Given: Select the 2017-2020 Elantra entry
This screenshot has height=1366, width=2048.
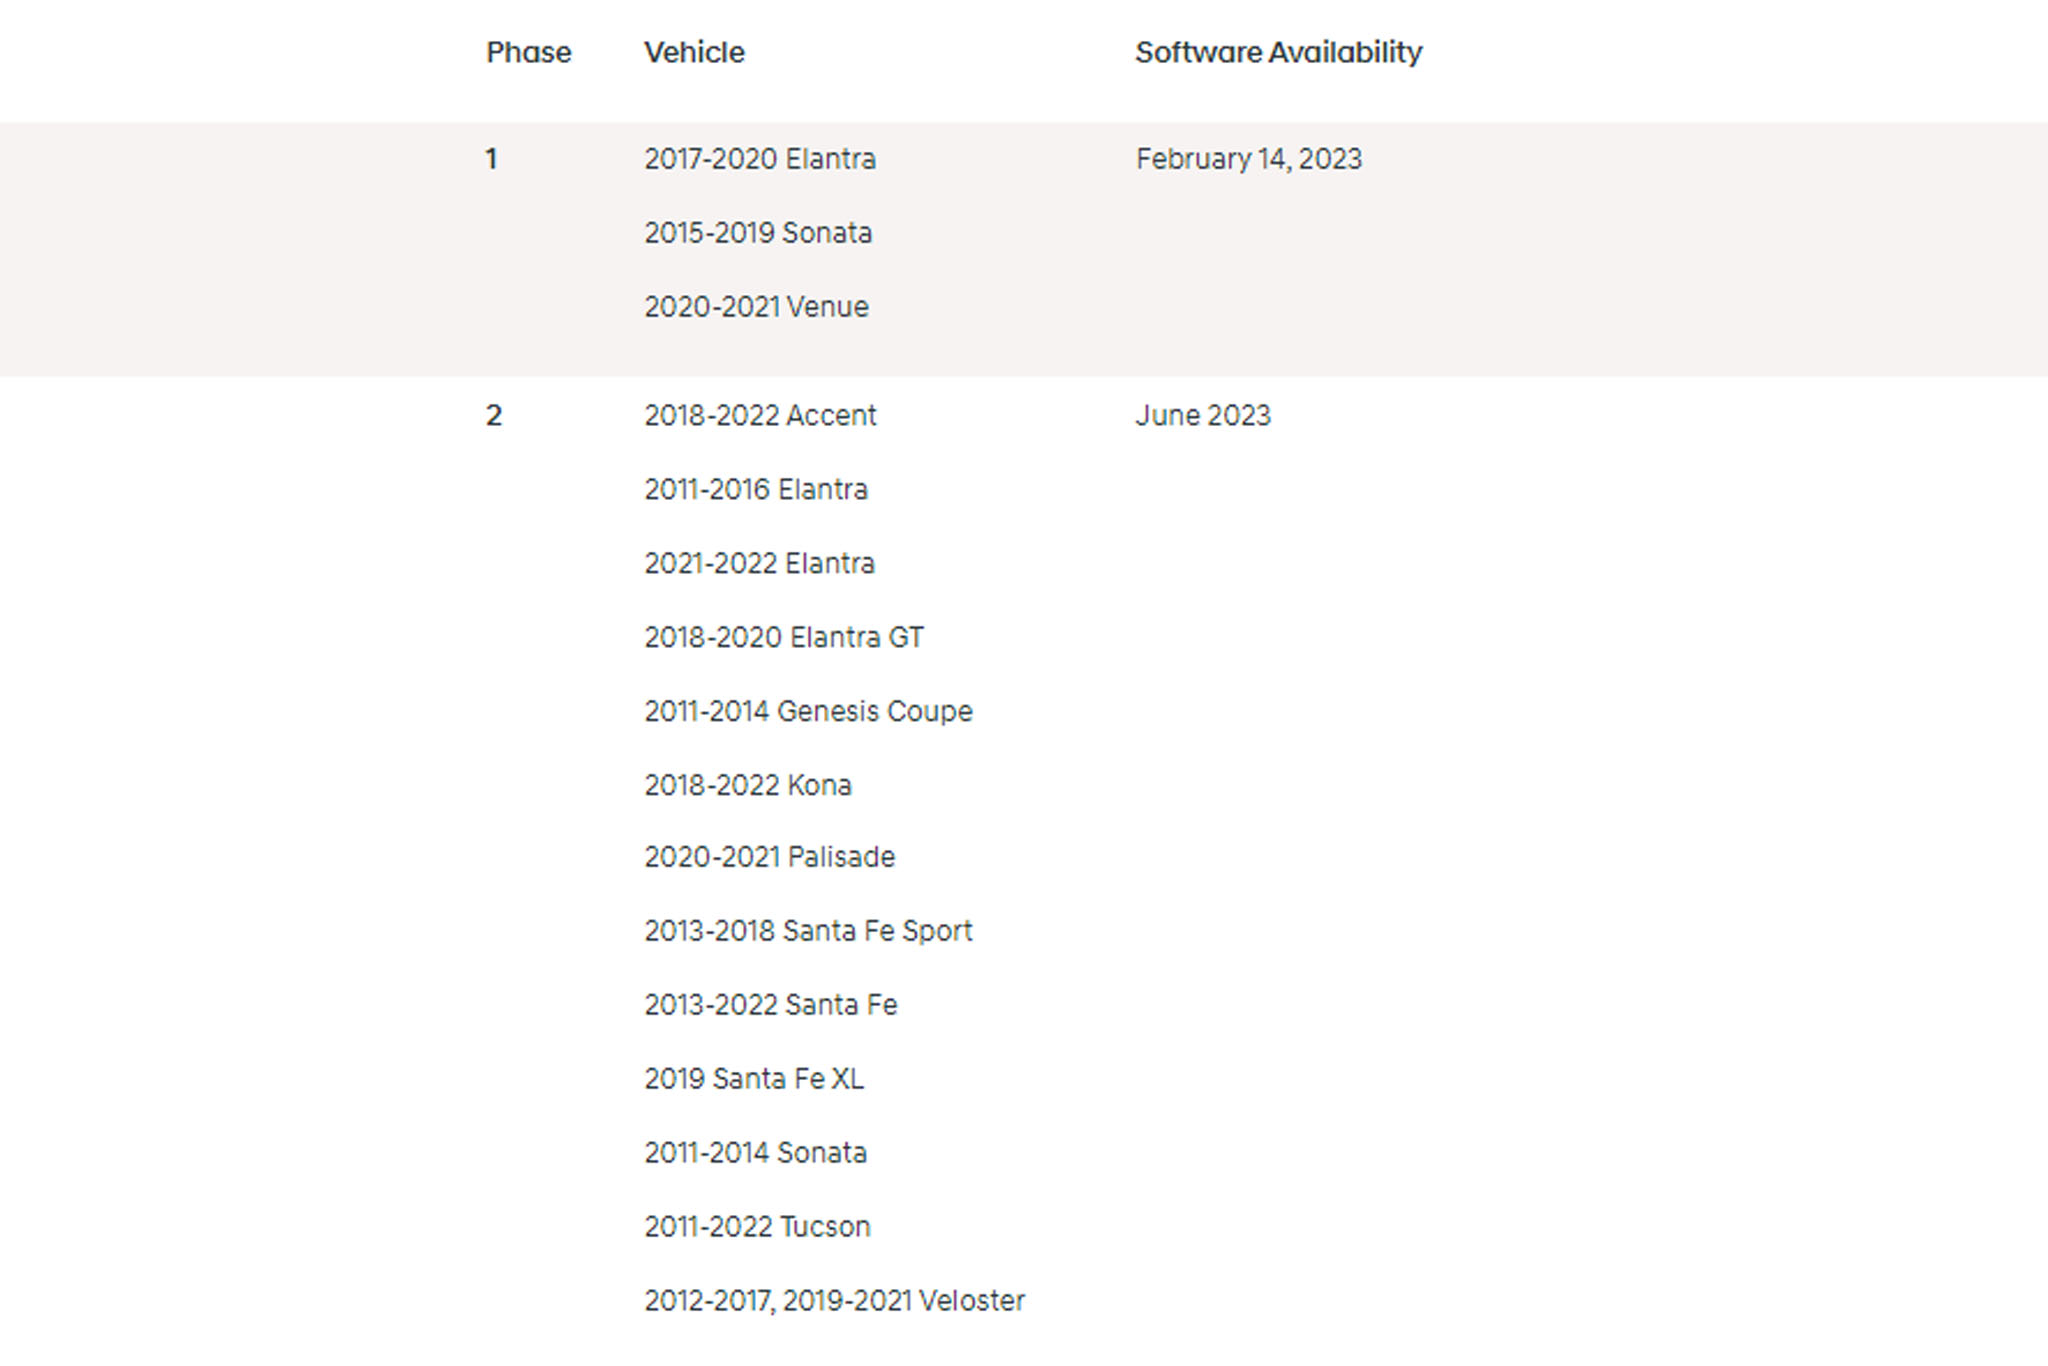Looking at the screenshot, I should [760, 159].
